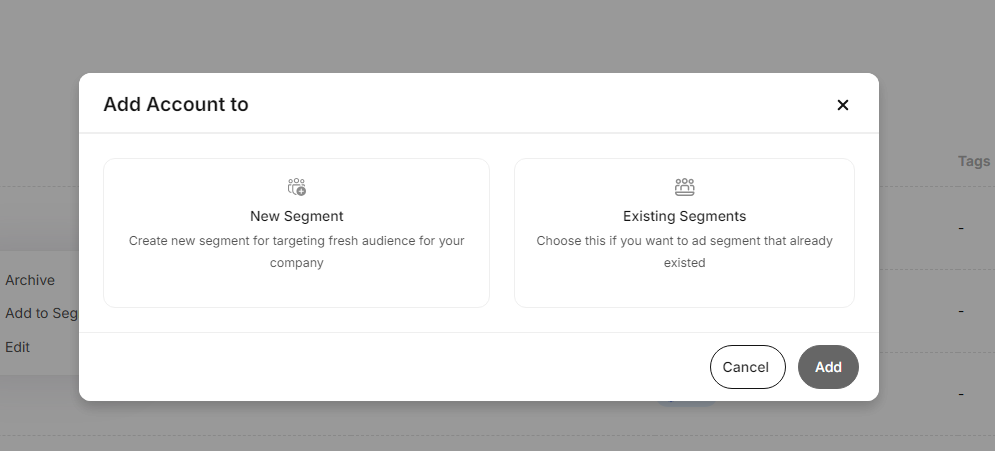Viewport: 995px width, 451px height.
Task: Choose Add to Segment menu entry
Action: (x=41, y=313)
